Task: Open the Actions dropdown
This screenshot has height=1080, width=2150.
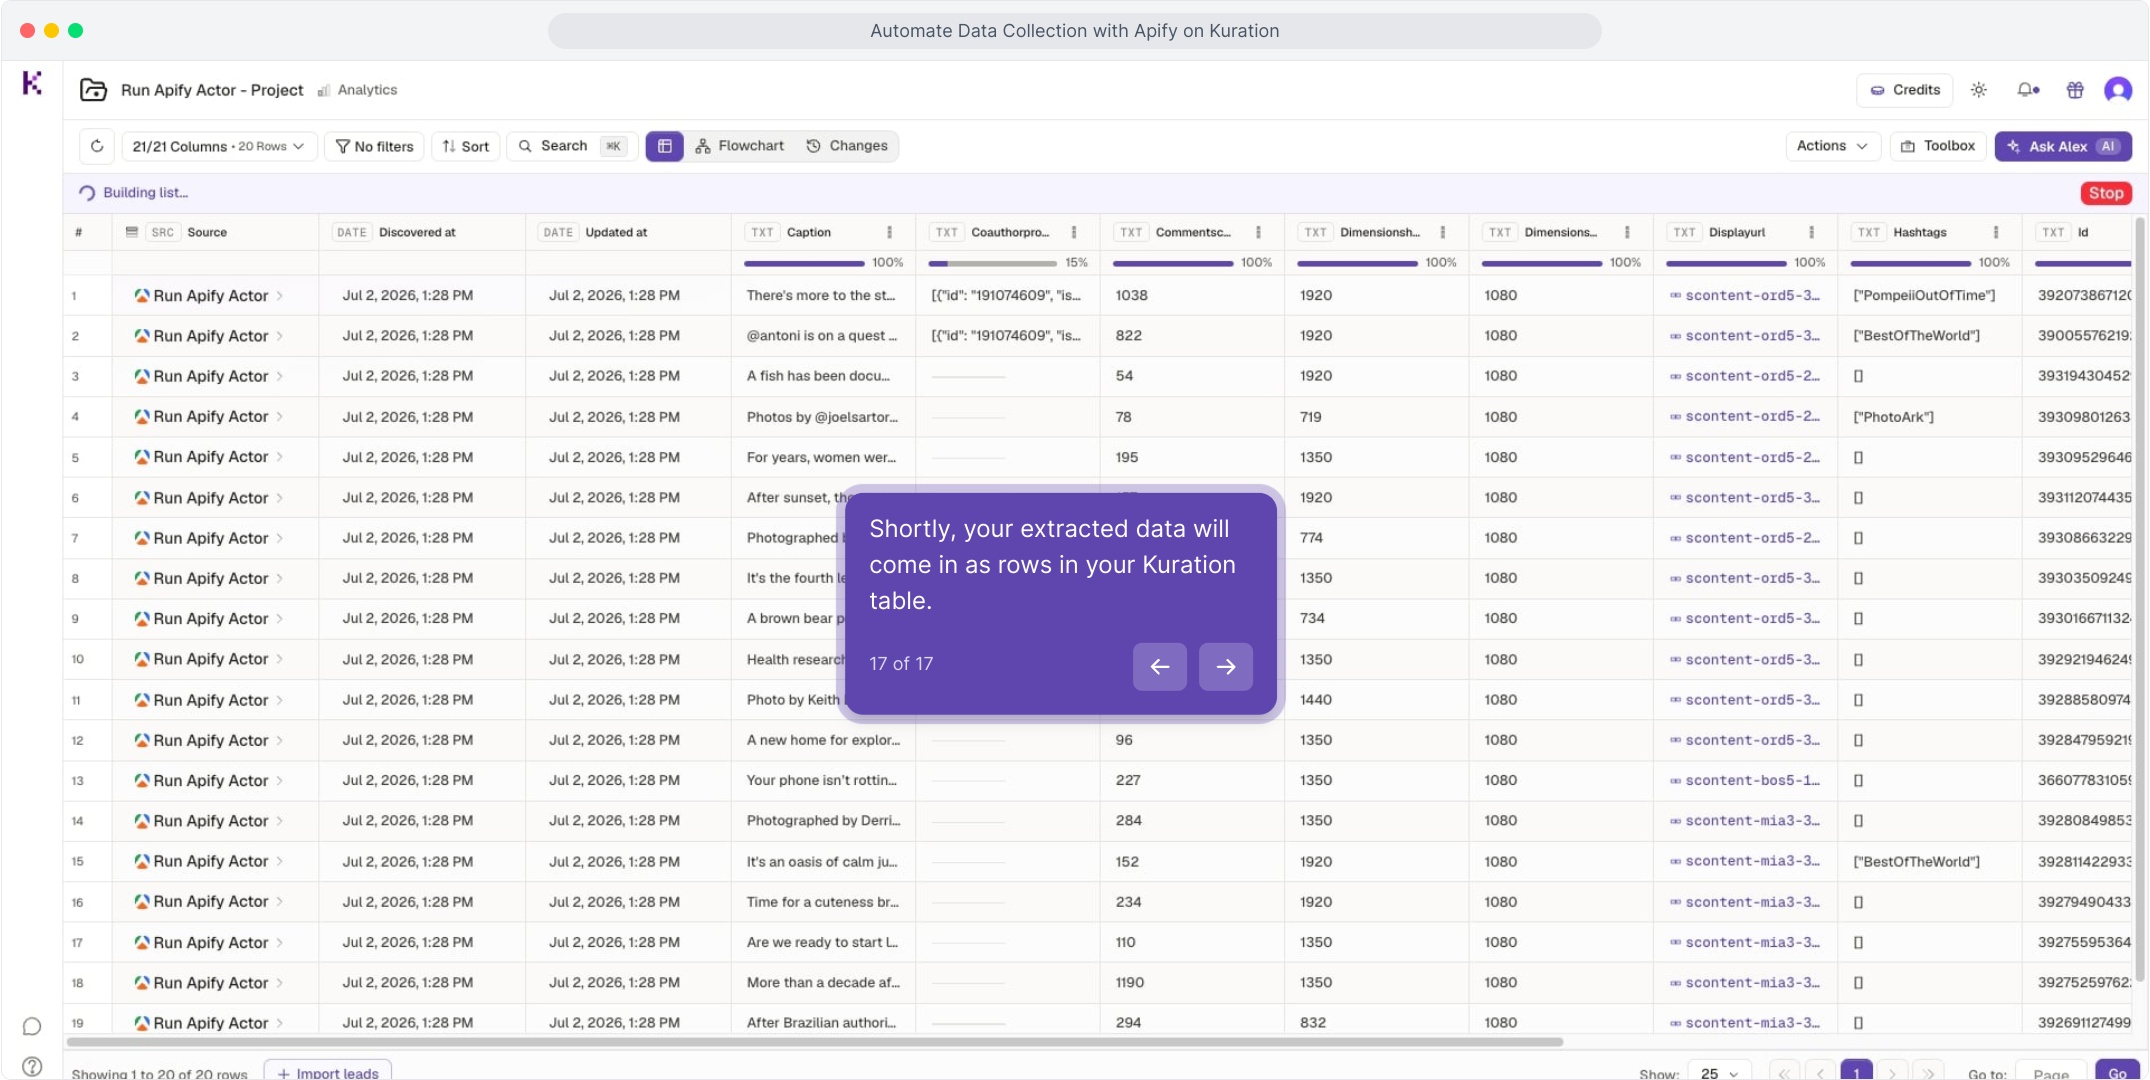Action: (x=1832, y=146)
